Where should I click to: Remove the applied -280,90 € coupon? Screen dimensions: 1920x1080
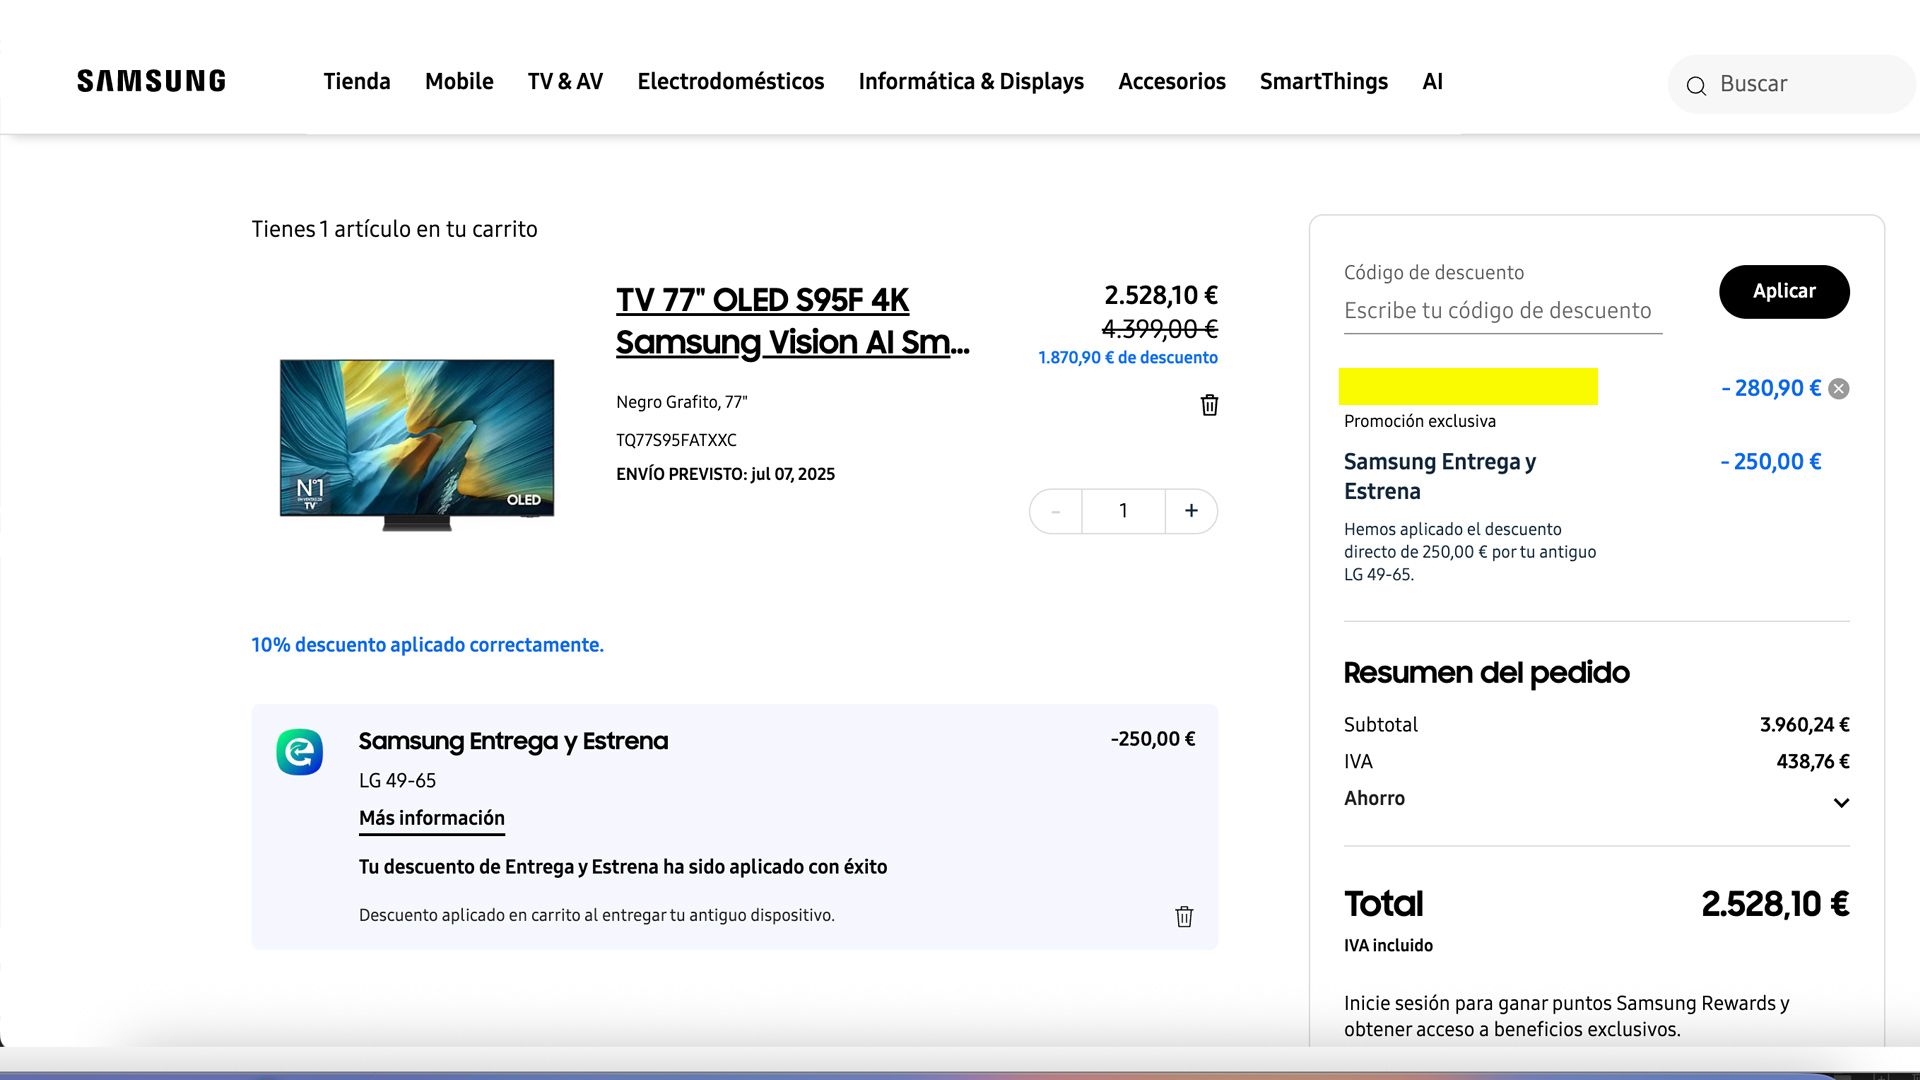coord(1839,389)
